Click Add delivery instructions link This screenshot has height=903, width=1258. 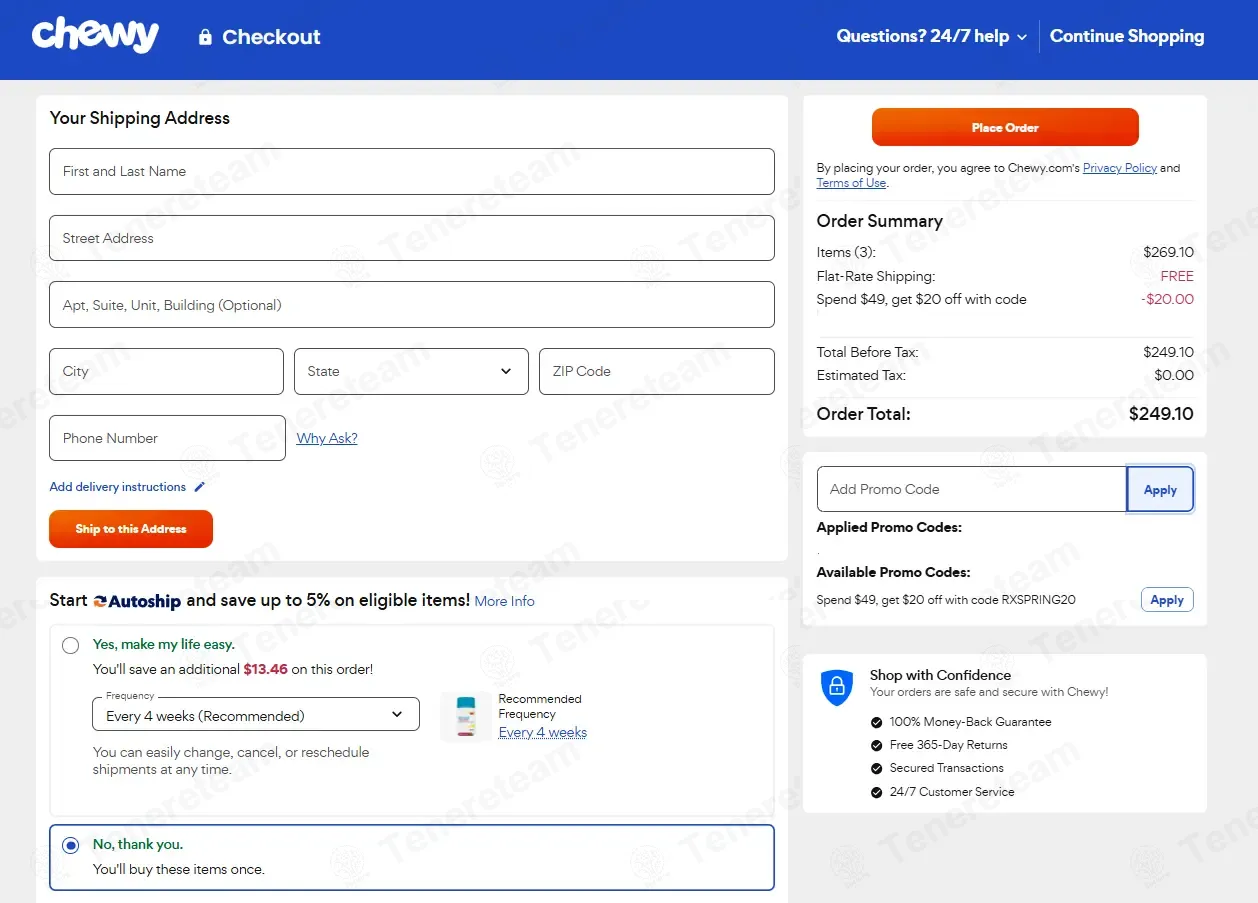click(118, 487)
